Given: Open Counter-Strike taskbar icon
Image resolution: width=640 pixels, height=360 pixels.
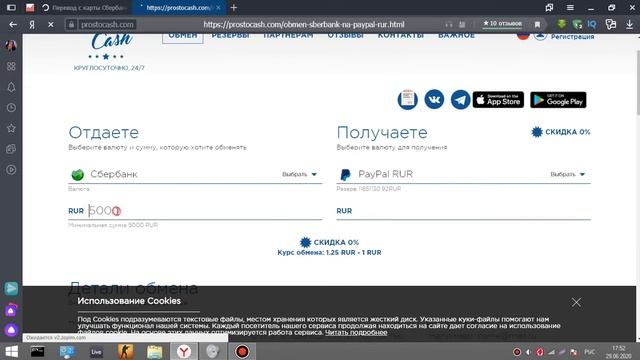Looking at the screenshot, I should point(125,351).
